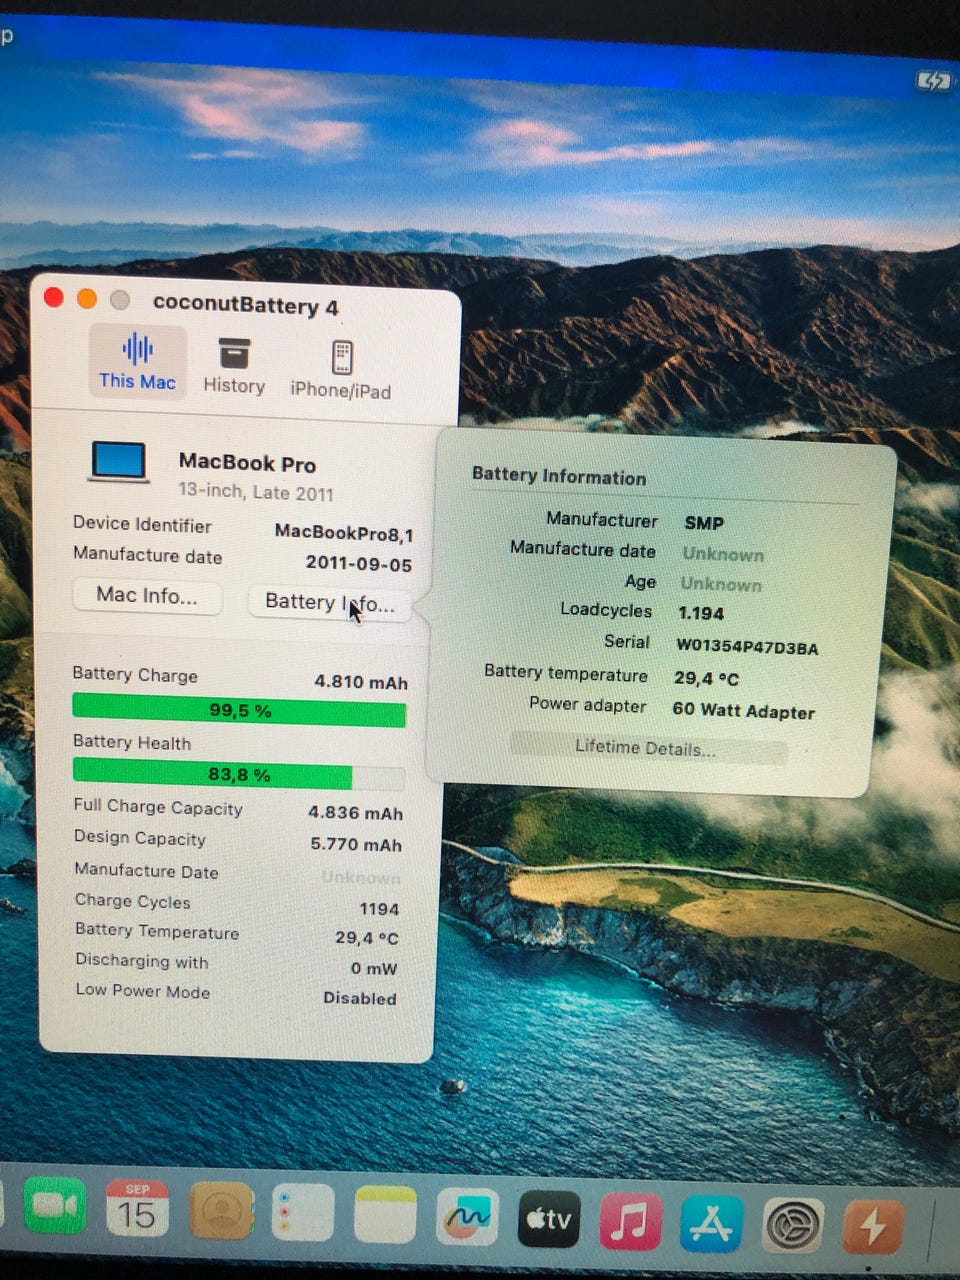Open Calendar showing SEP 15 in Dock
960x1280 pixels.
(137, 1209)
